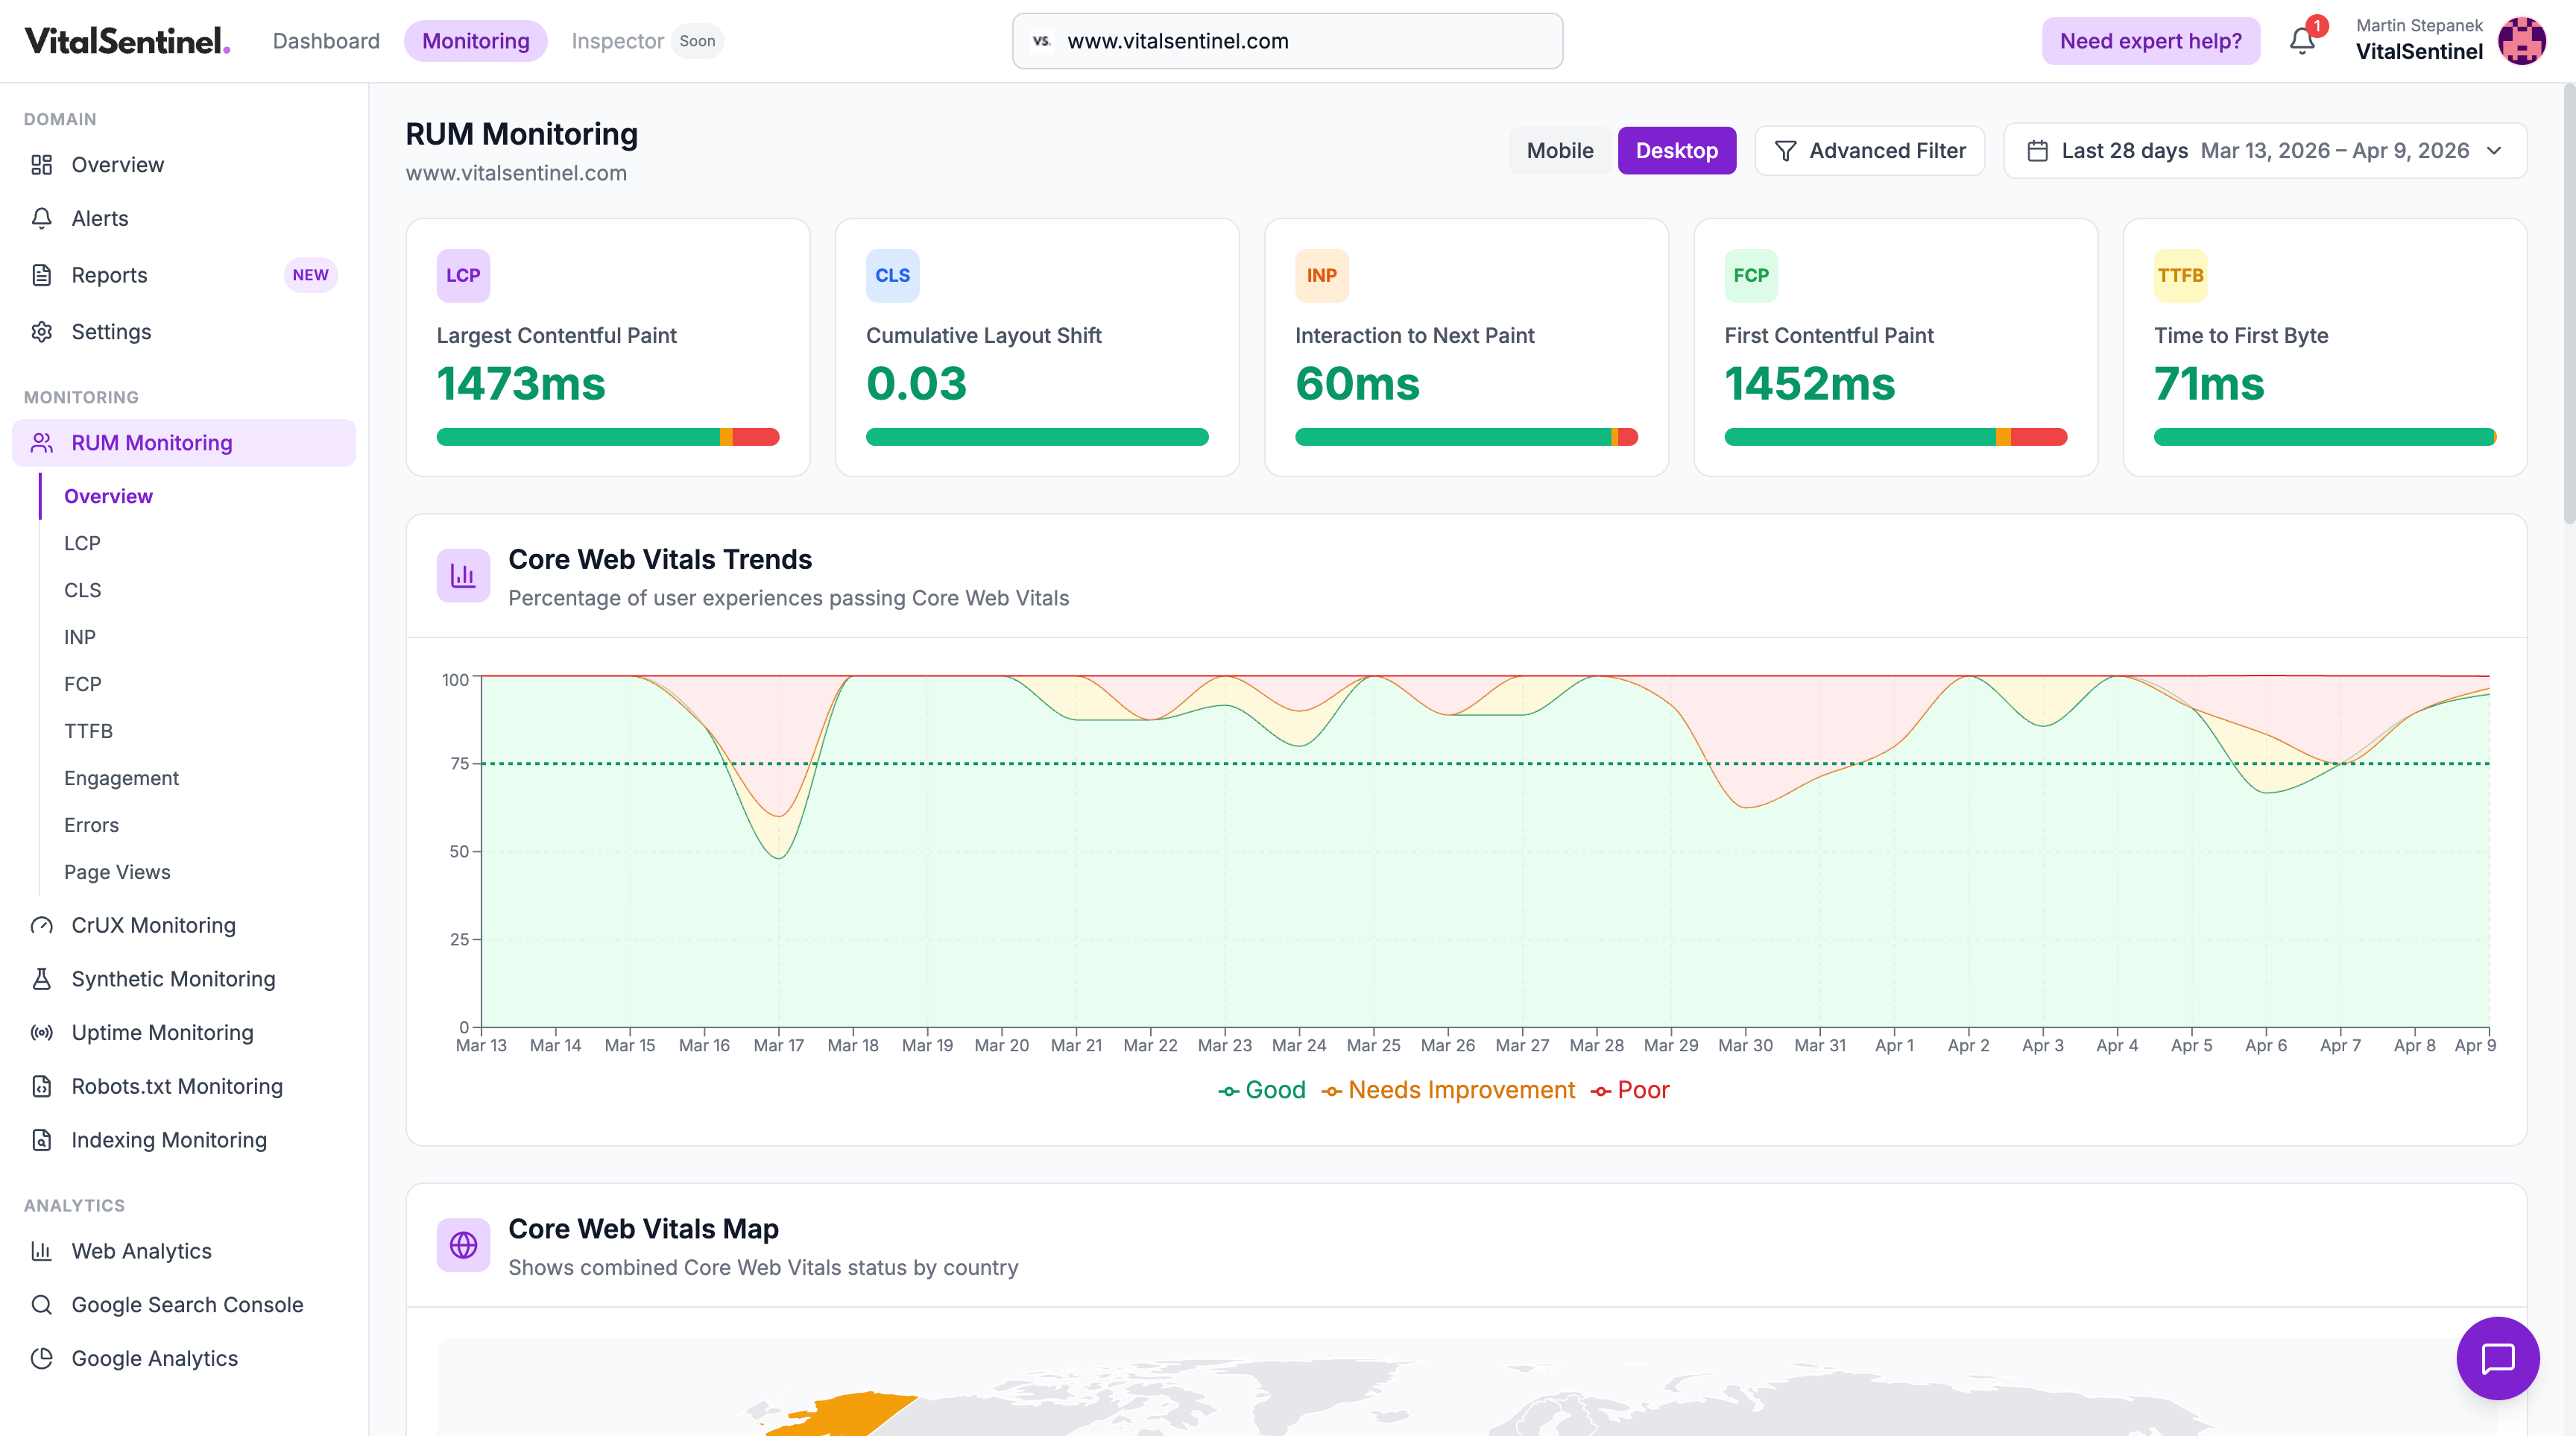Open the notification bell icon

point(2302,41)
